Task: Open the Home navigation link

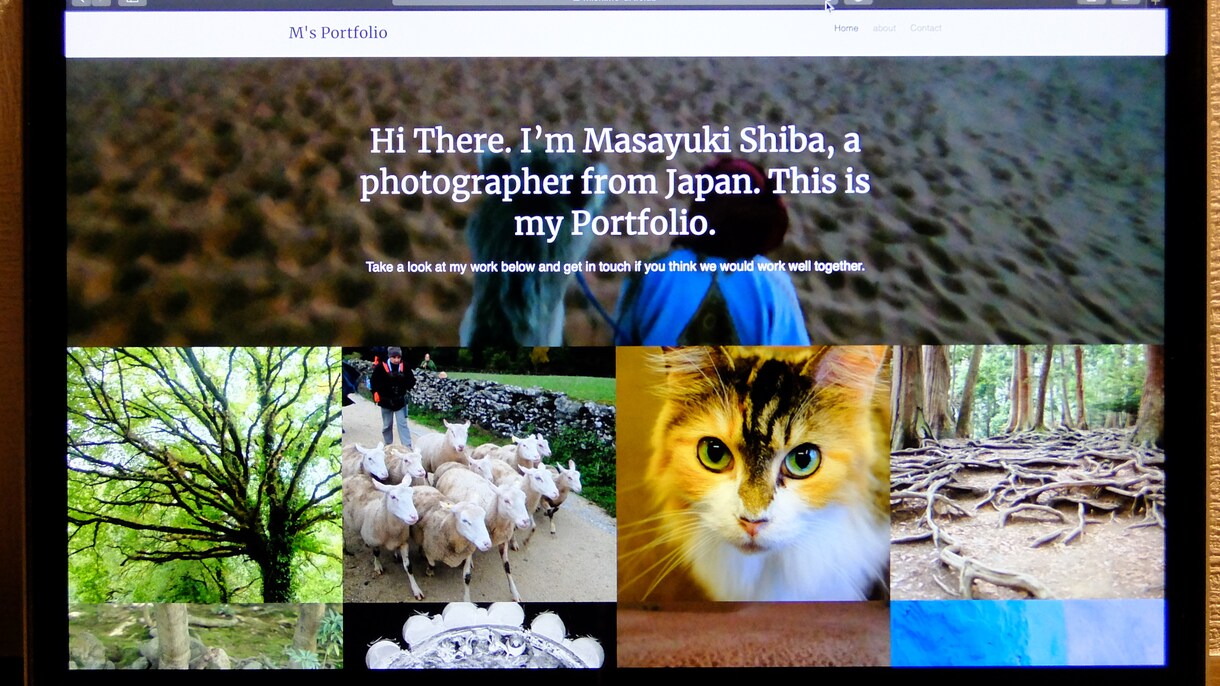Action: (846, 28)
